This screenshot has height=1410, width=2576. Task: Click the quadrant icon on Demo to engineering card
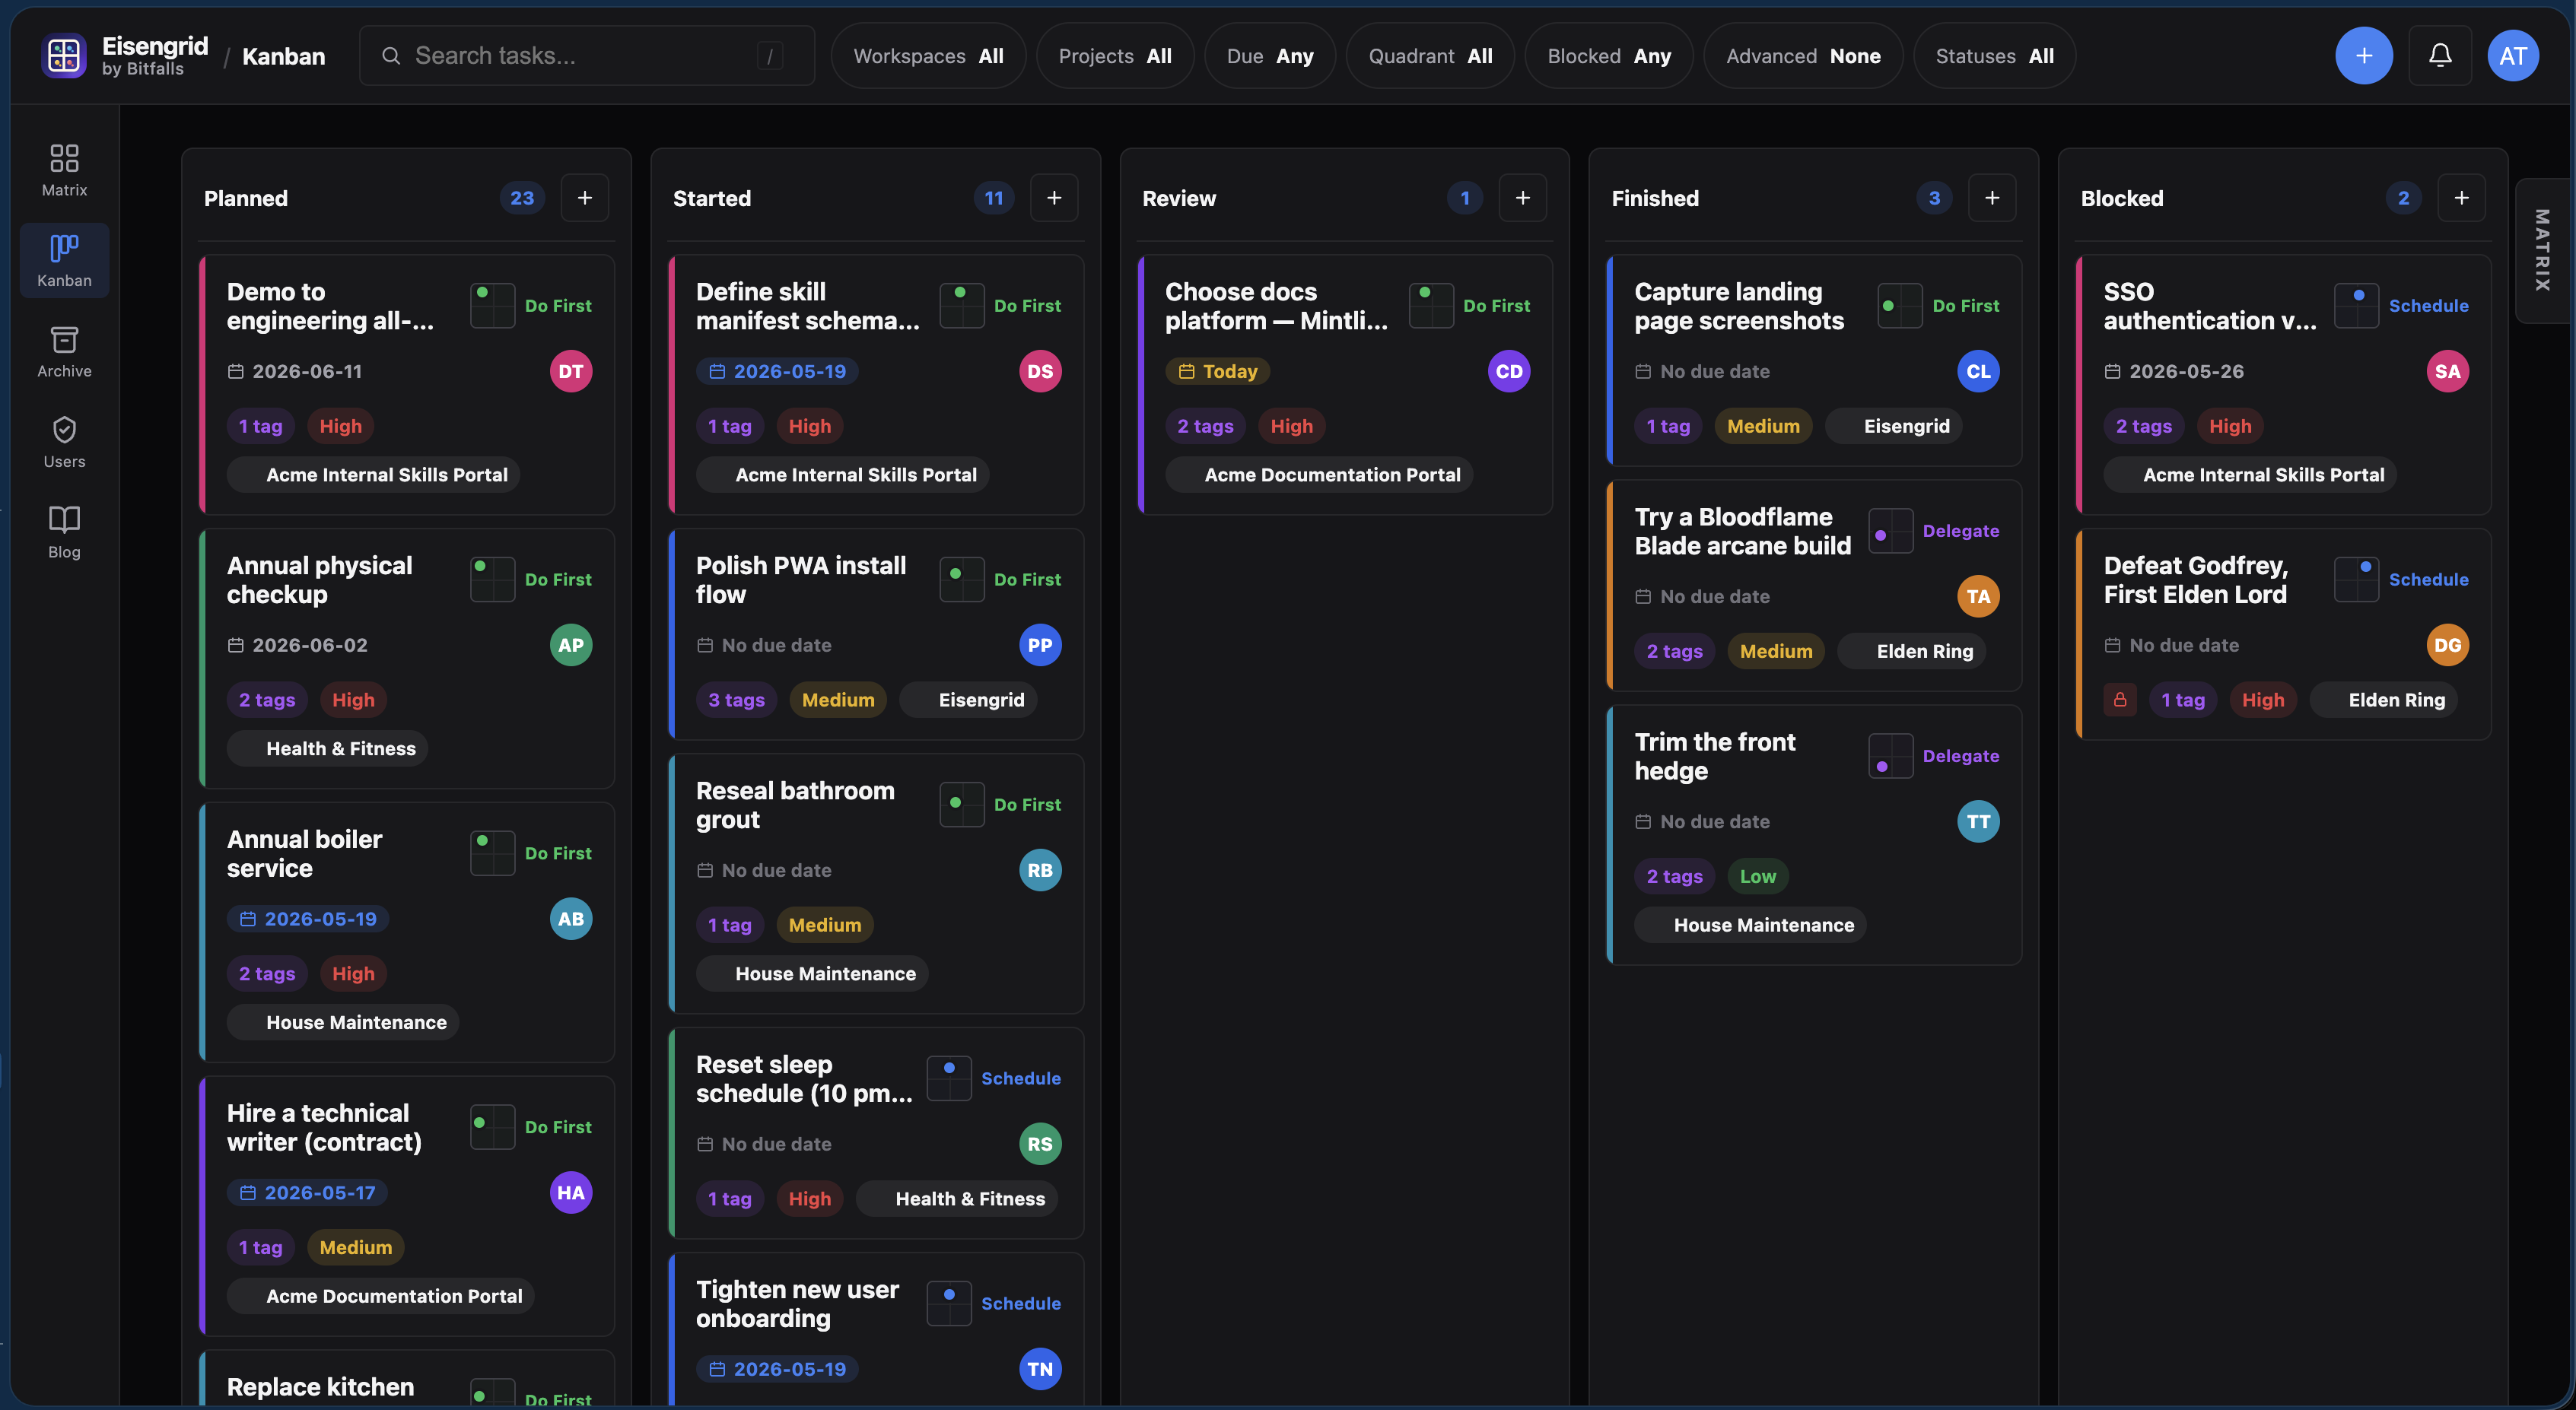coord(493,305)
